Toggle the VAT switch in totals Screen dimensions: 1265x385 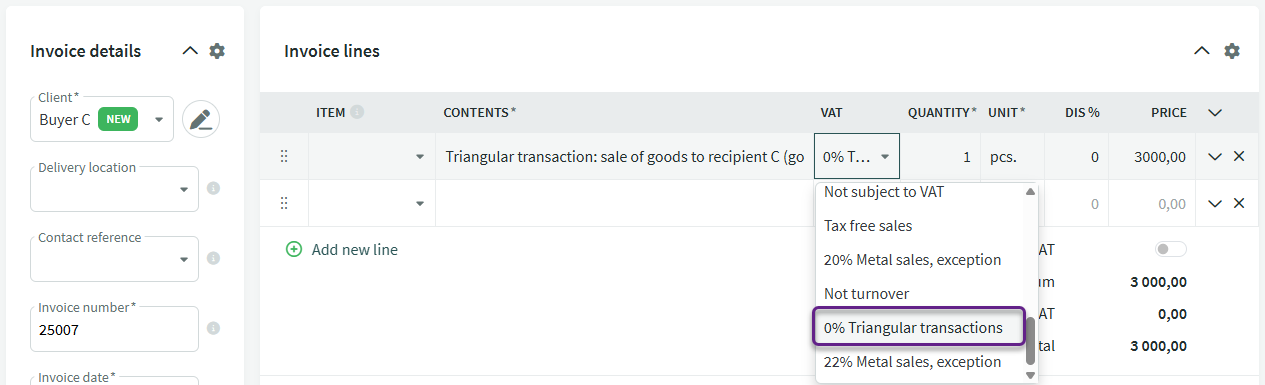tap(1171, 249)
